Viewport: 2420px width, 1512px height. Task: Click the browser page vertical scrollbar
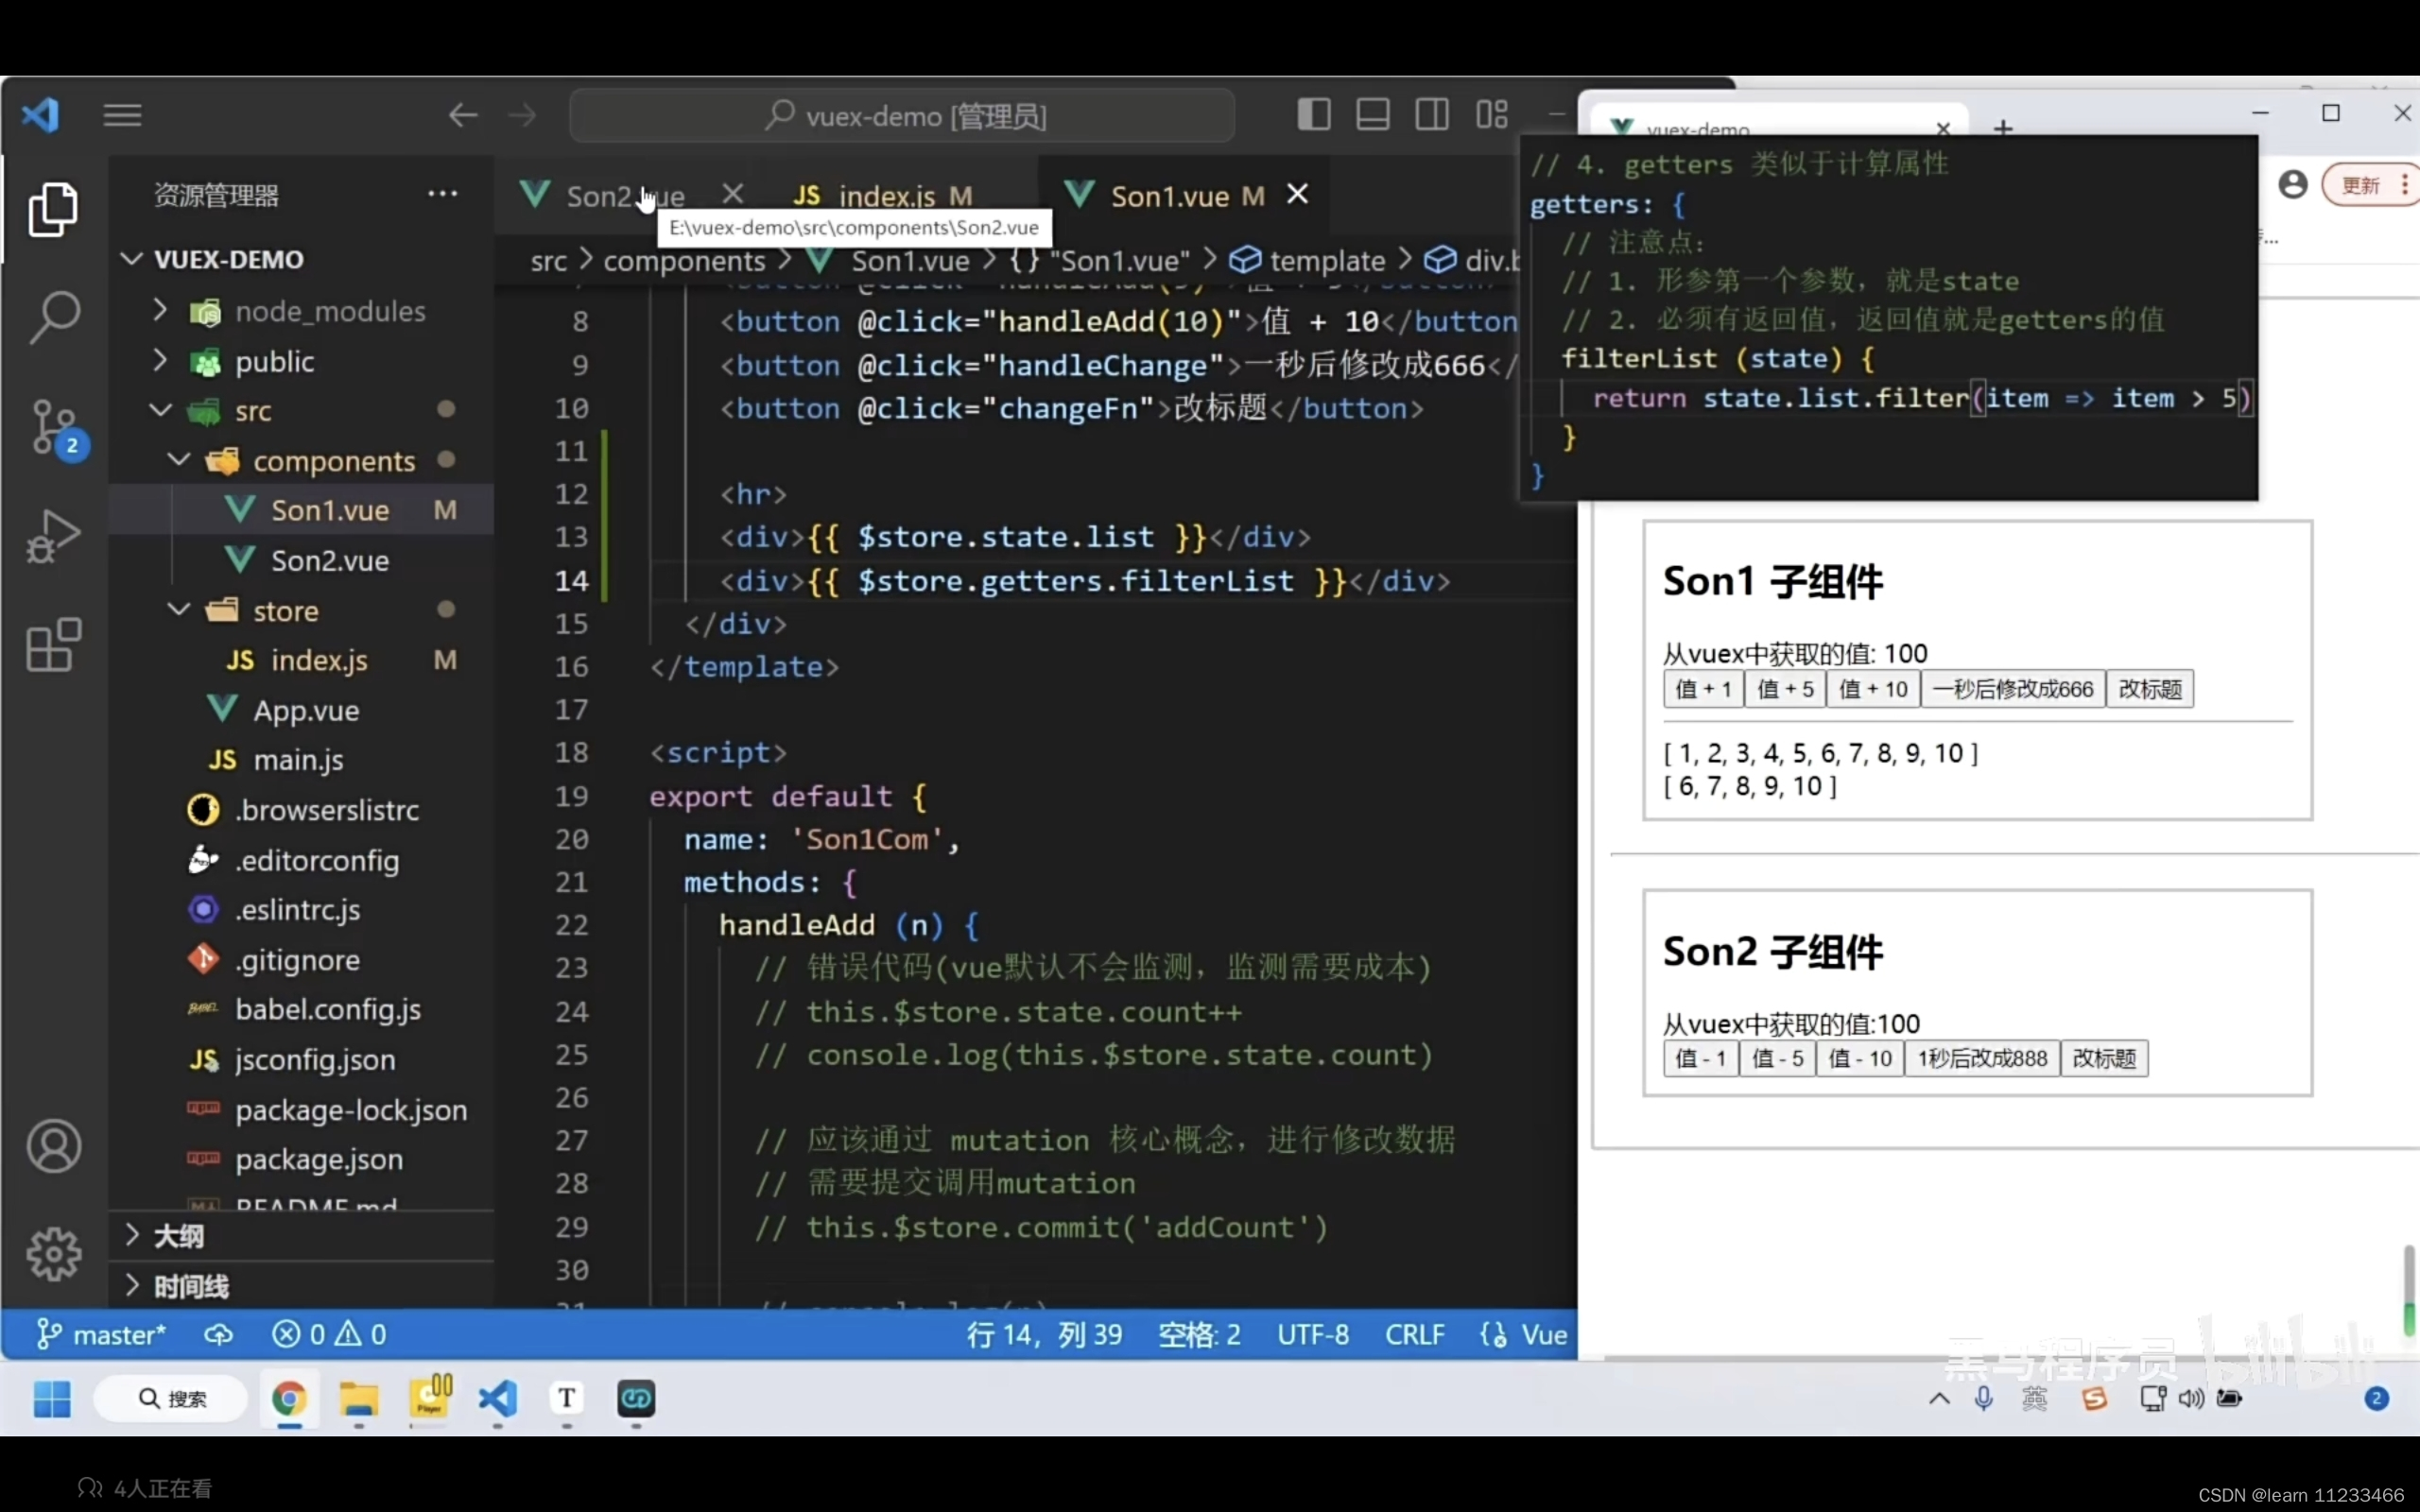click(2408, 1290)
